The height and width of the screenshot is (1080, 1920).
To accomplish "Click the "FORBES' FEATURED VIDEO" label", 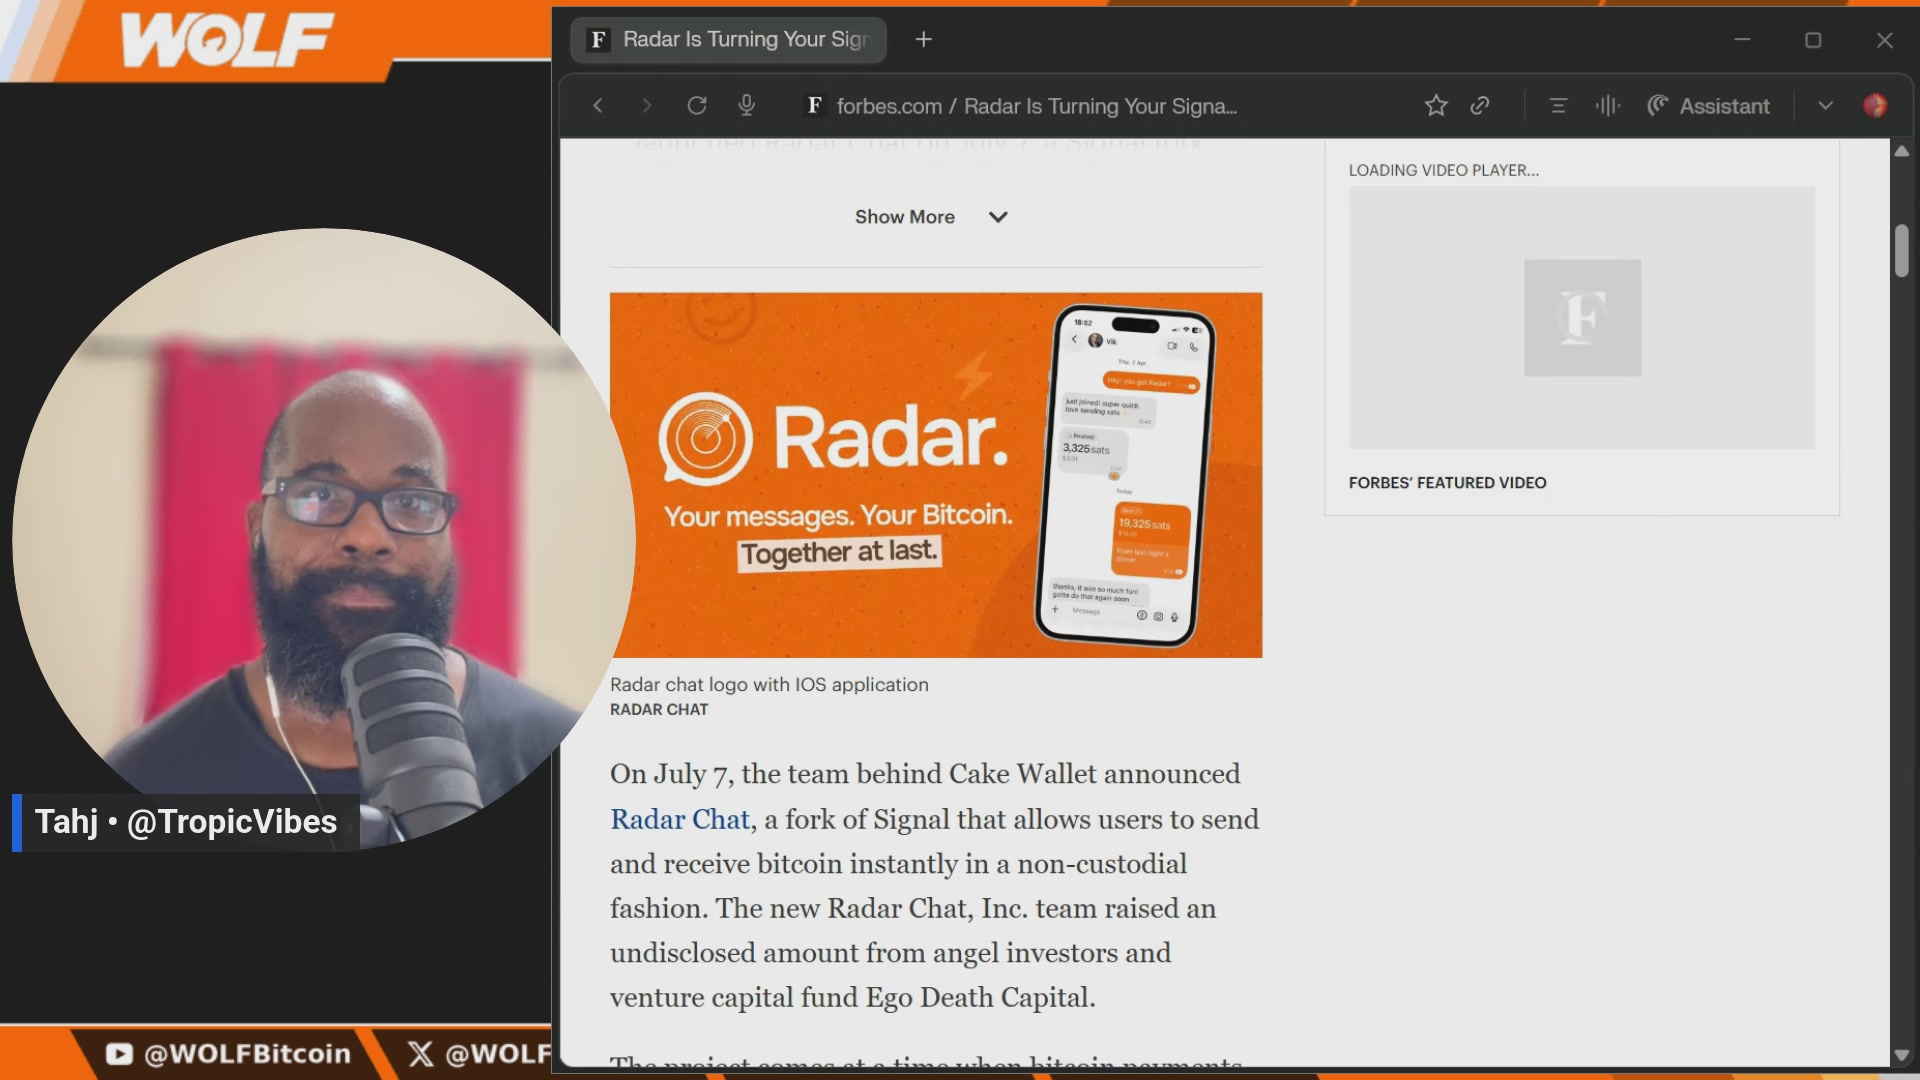I will point(1447,483).
